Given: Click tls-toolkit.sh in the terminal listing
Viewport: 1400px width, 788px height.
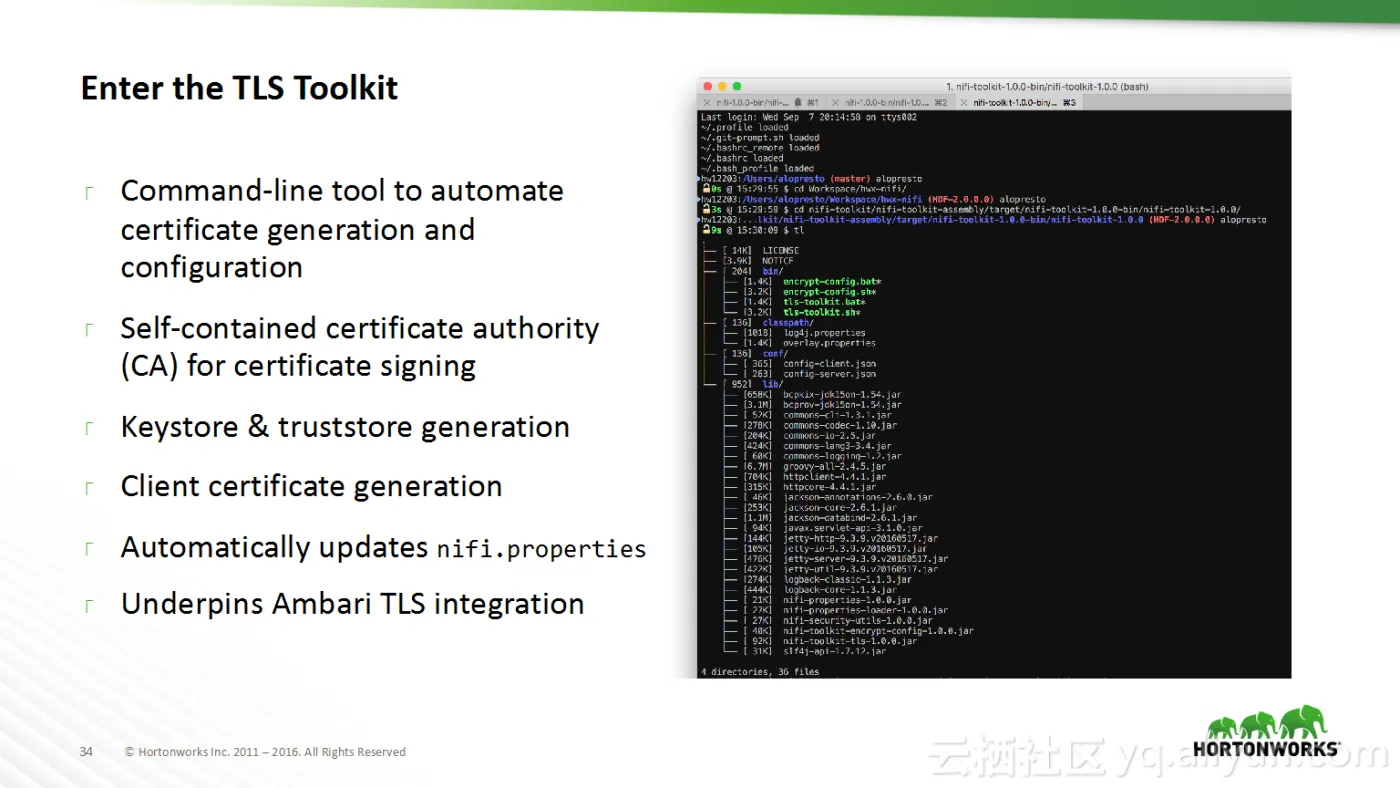Looking at the screenshot, I should pos(822,312).
